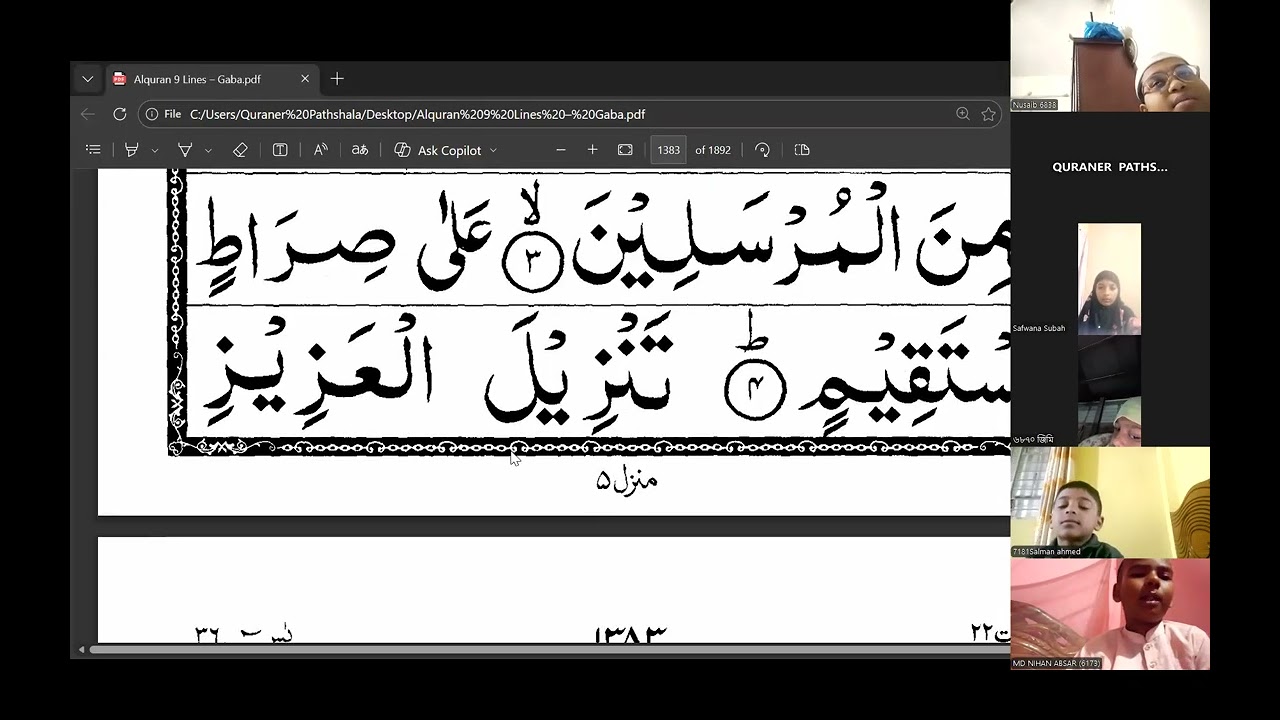Image resolution: width=1280 pixels, height=720 pixels.
Task: Expand the Ask Copilot dropdown arrow
Action: [493, 150]
